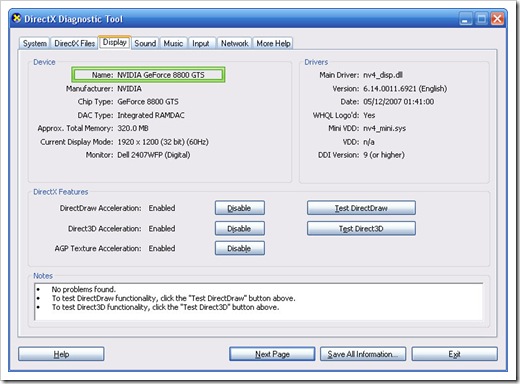This screenshot has width=520, height=384.
Task: Minimize the DirectX Diagnostic Tool window
Action: pos(466,19)
